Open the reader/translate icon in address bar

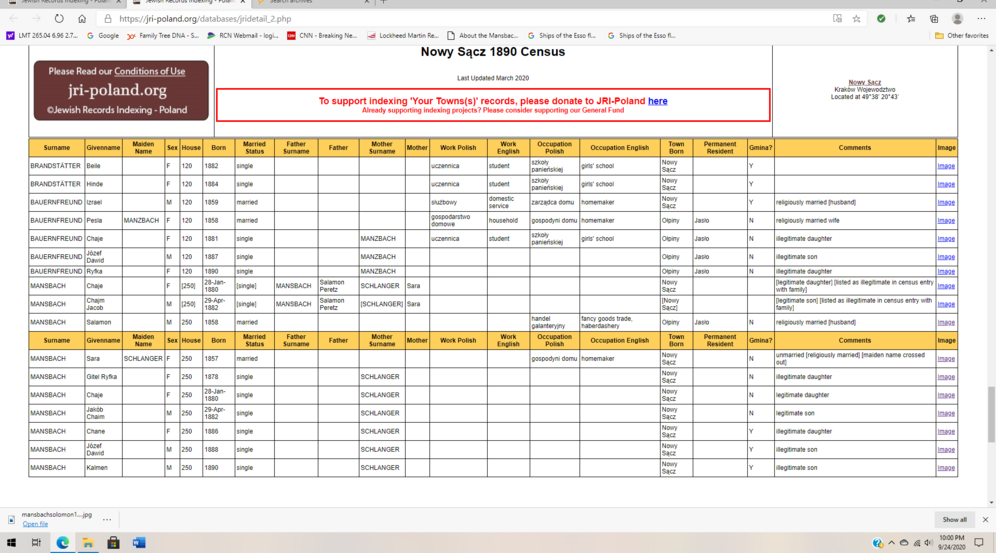click(837, 19)
